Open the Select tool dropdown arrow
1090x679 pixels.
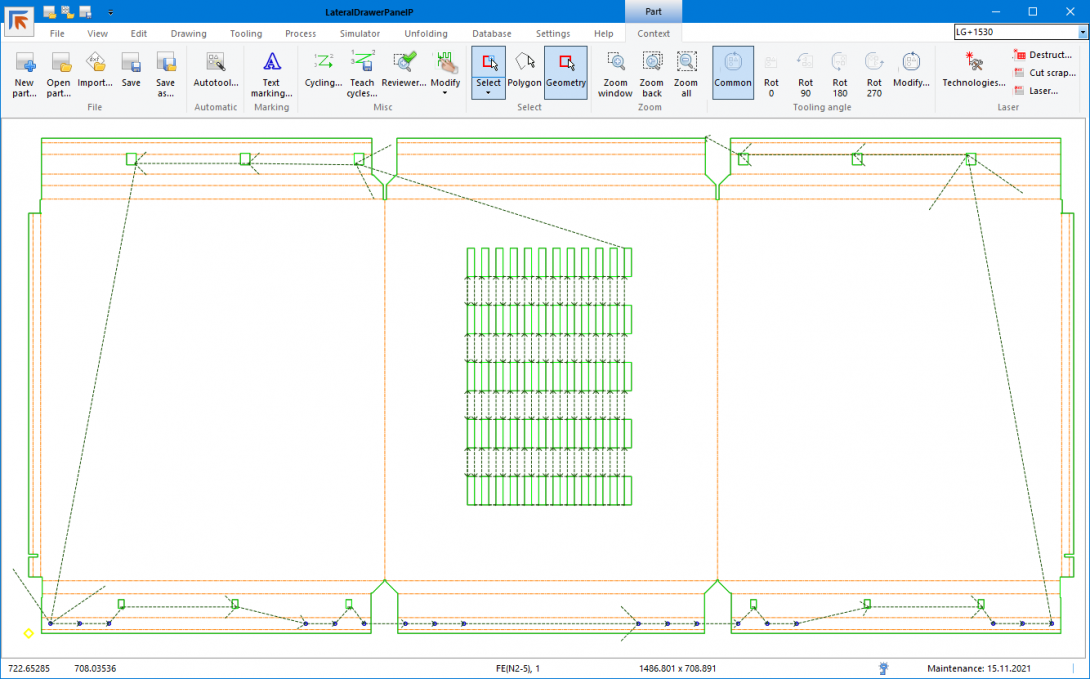pyautogui.click(x=488, y=92)
